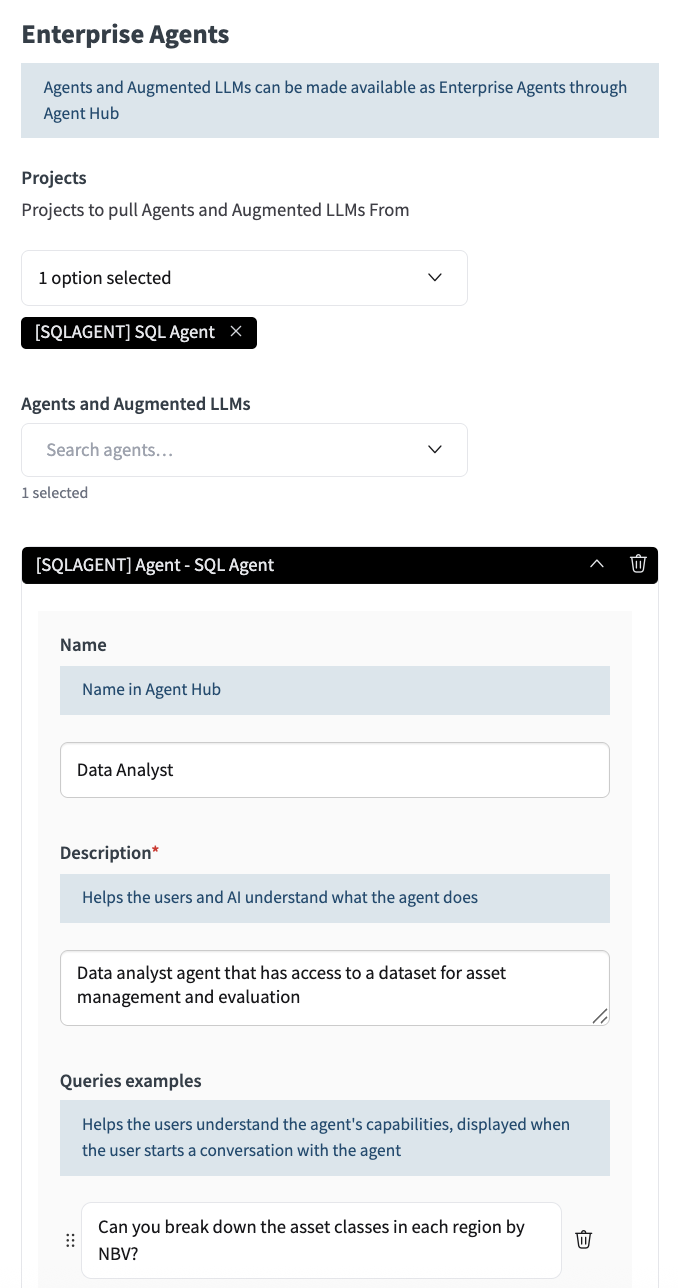This screenshot has height=1288, width=678.
Task: Click the Agent Hub info banner at top
Action: click(339, 100)
